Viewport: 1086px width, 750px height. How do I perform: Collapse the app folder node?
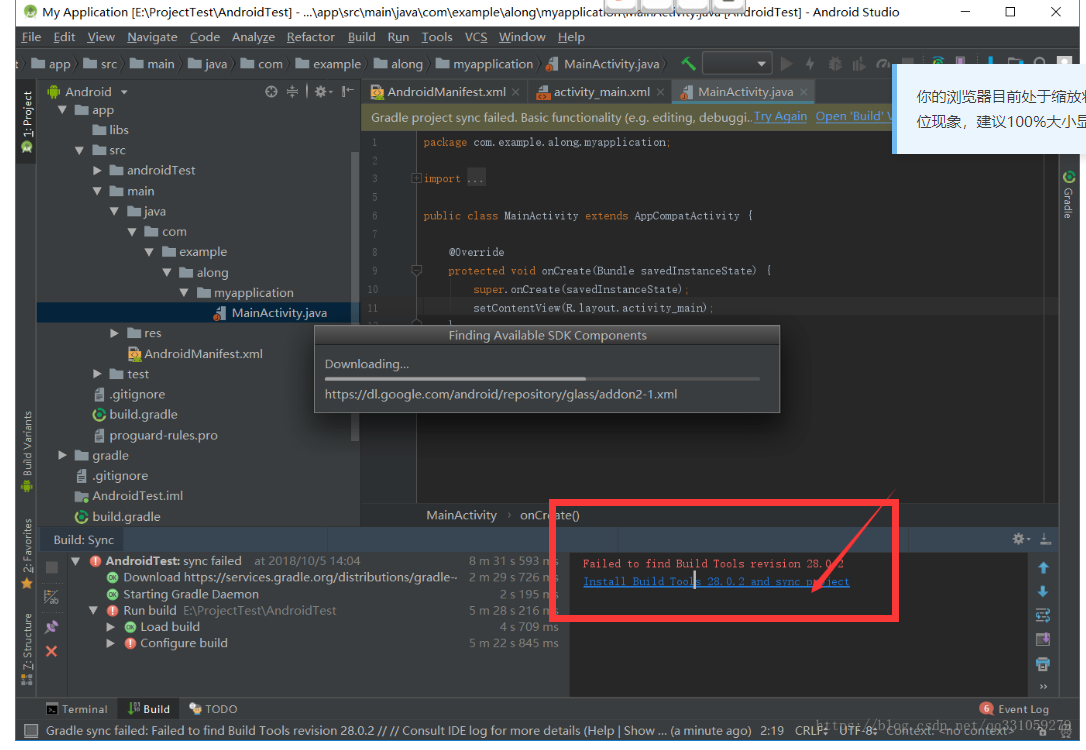(62, 110)
